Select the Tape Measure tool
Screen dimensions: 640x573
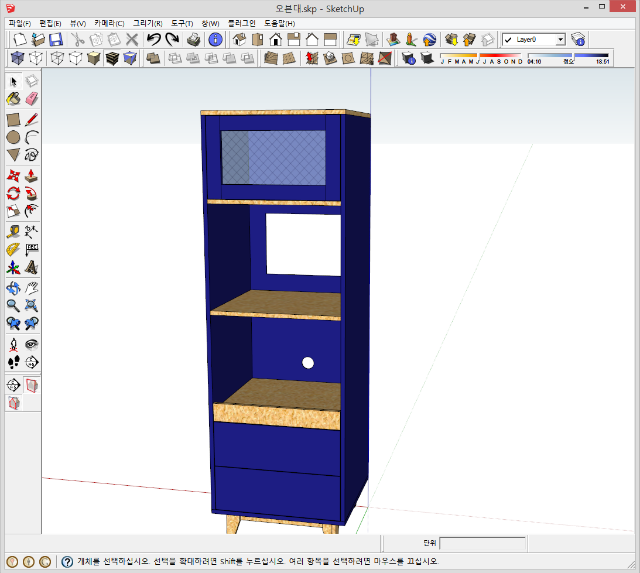(x=13, y=232)
